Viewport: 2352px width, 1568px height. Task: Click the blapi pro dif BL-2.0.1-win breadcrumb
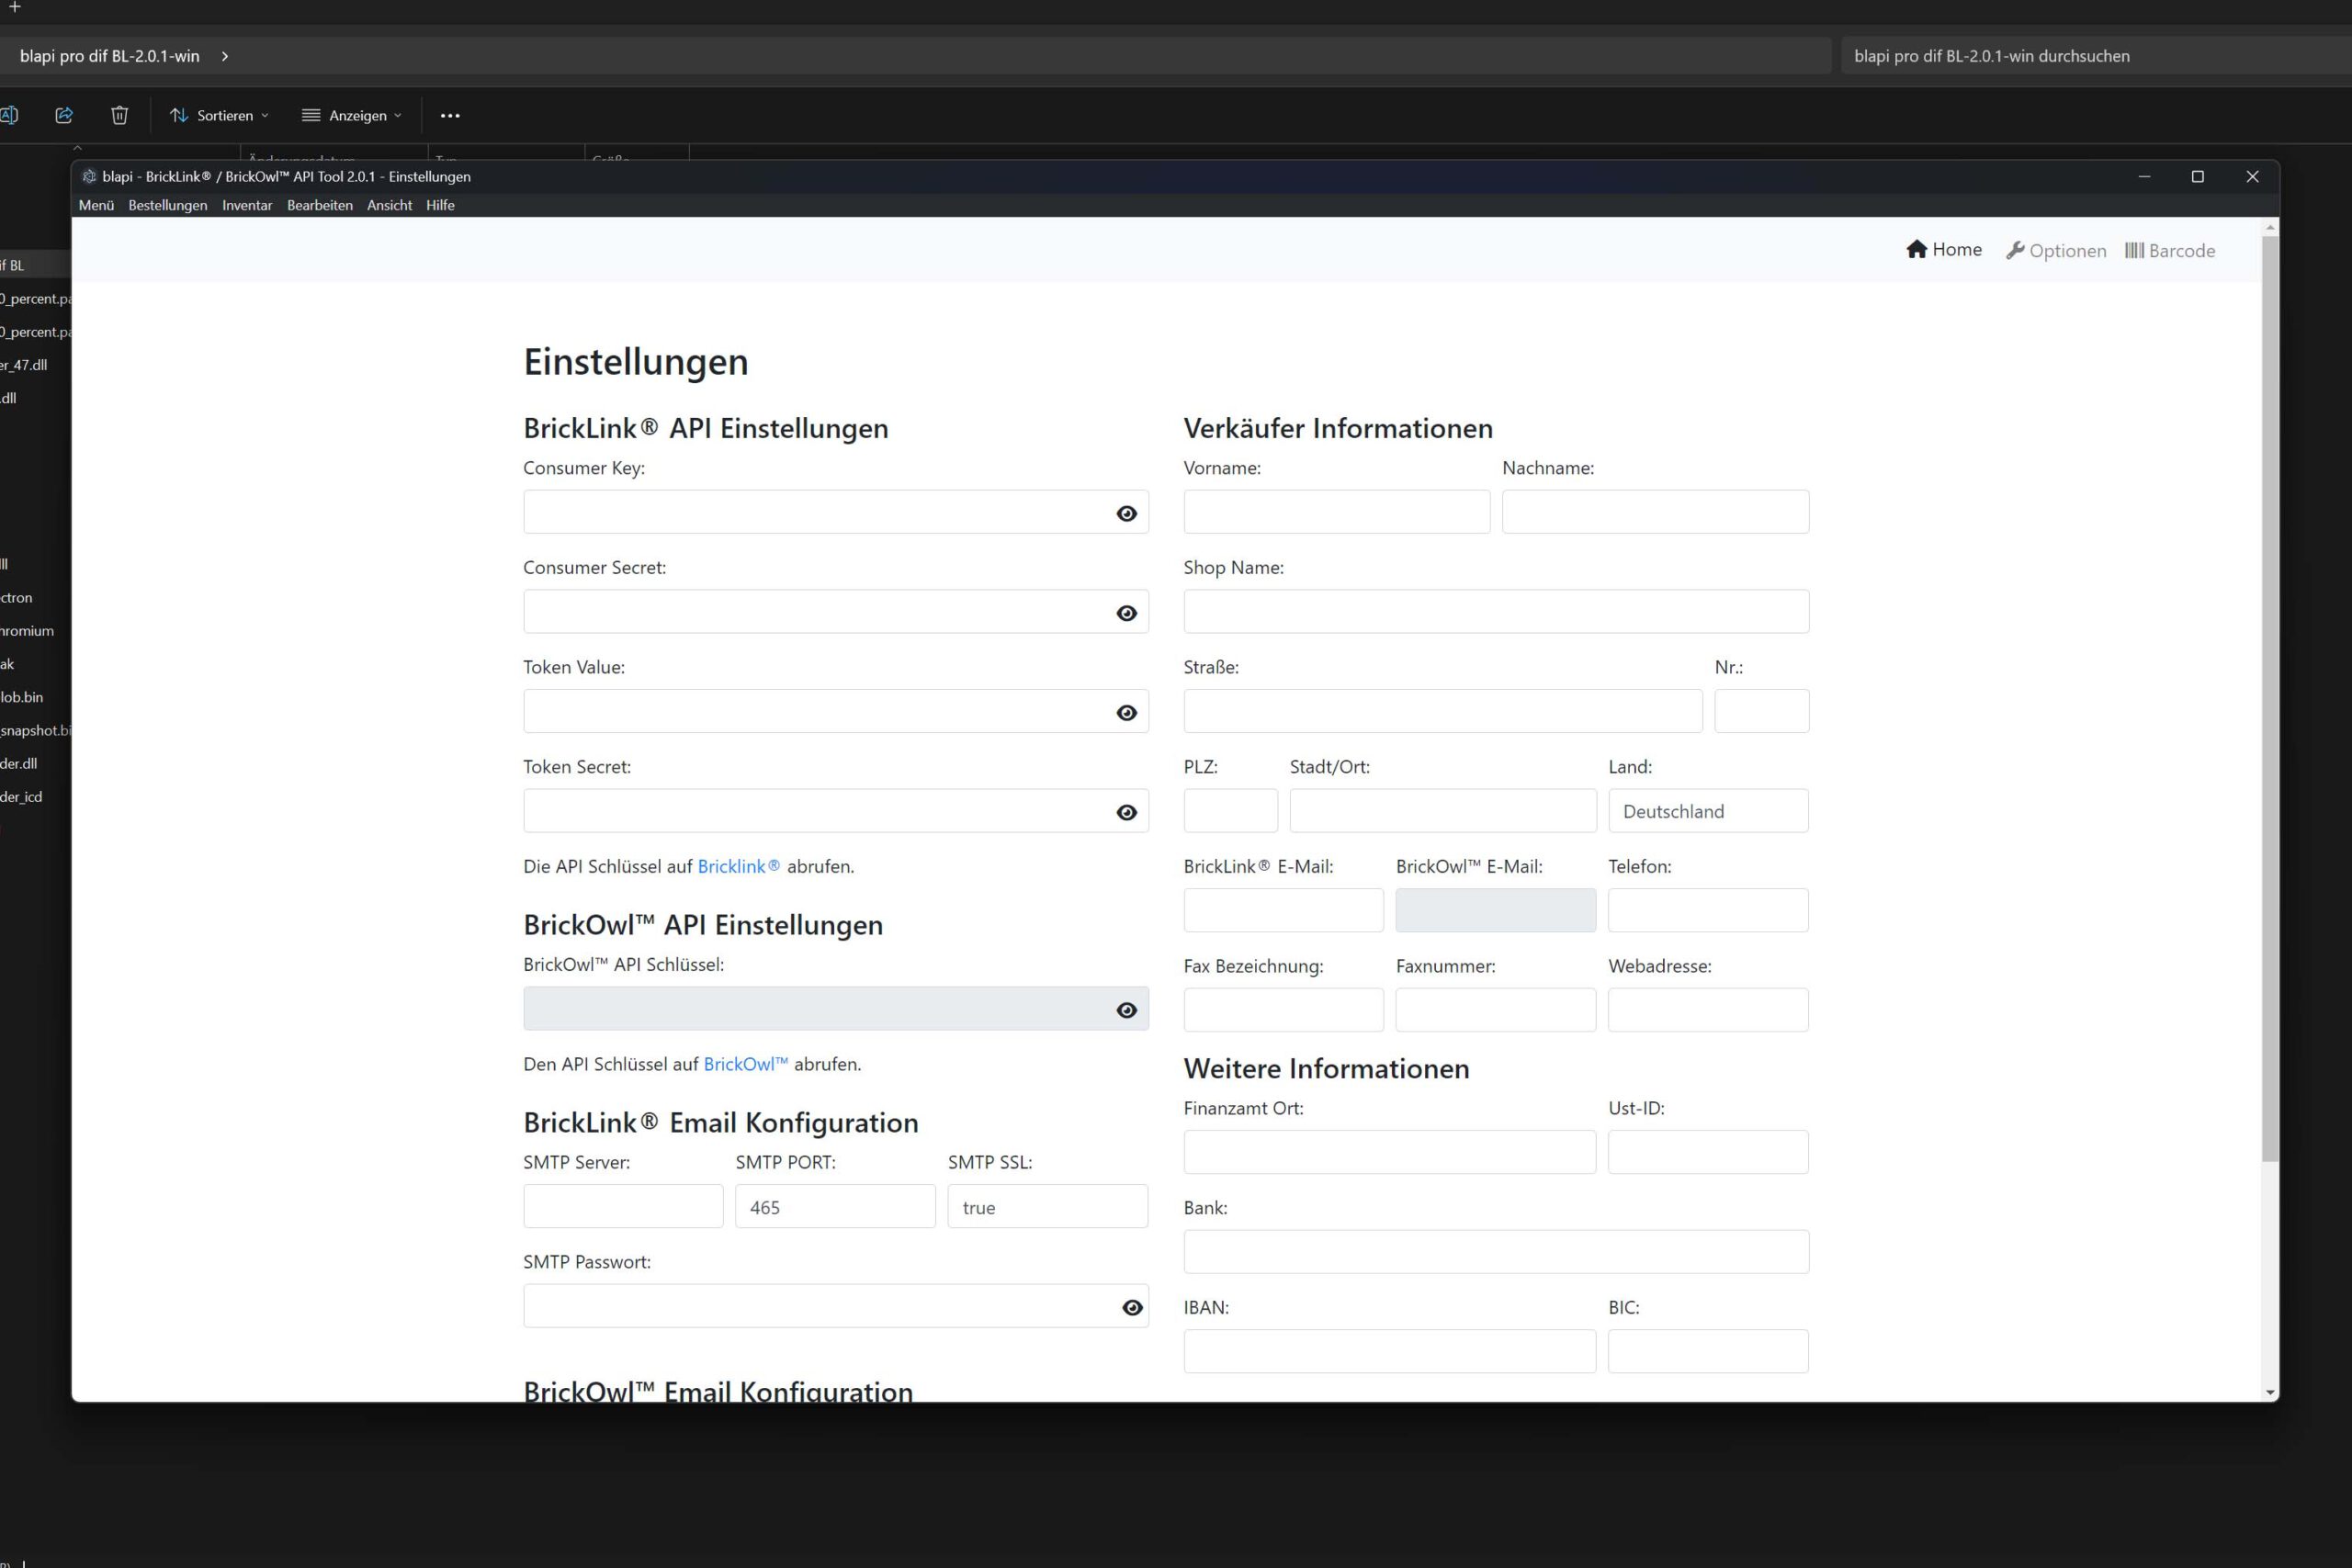pyautogui.click(x=110, y=56)
